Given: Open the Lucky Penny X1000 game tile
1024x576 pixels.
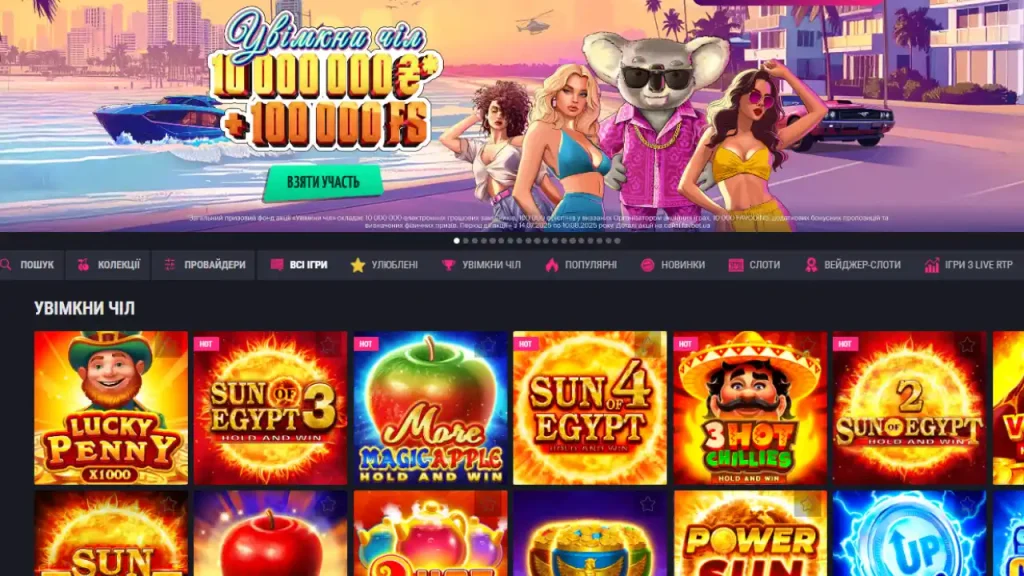Looking at the screenshot, I should coord(111,408).
